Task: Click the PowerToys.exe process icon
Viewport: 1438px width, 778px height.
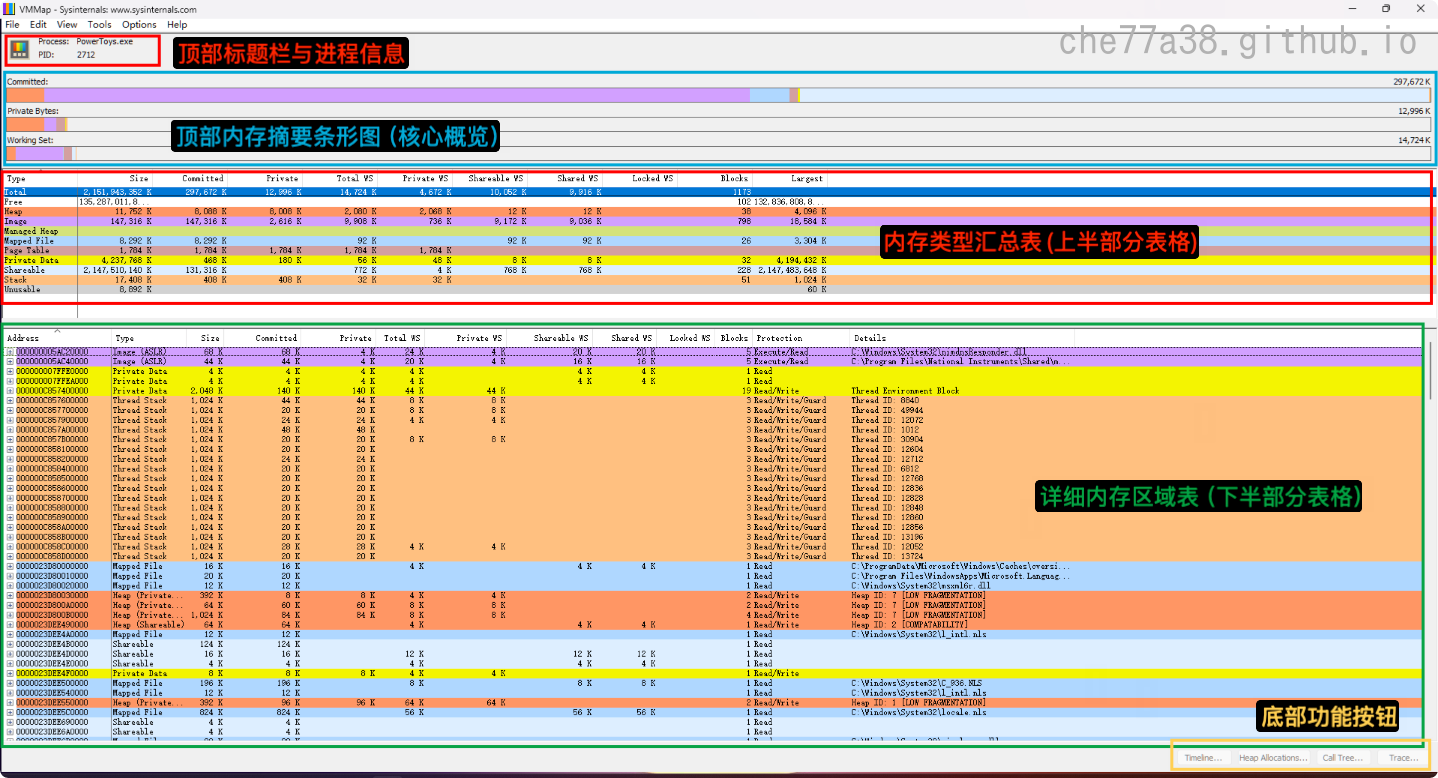Action: pyautogui.click(x=20, y=49)
